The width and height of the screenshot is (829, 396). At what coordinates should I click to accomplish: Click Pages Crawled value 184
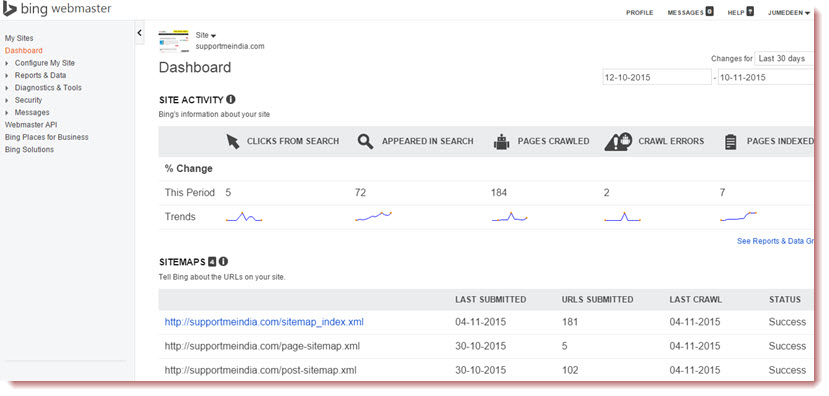(499, 192)
